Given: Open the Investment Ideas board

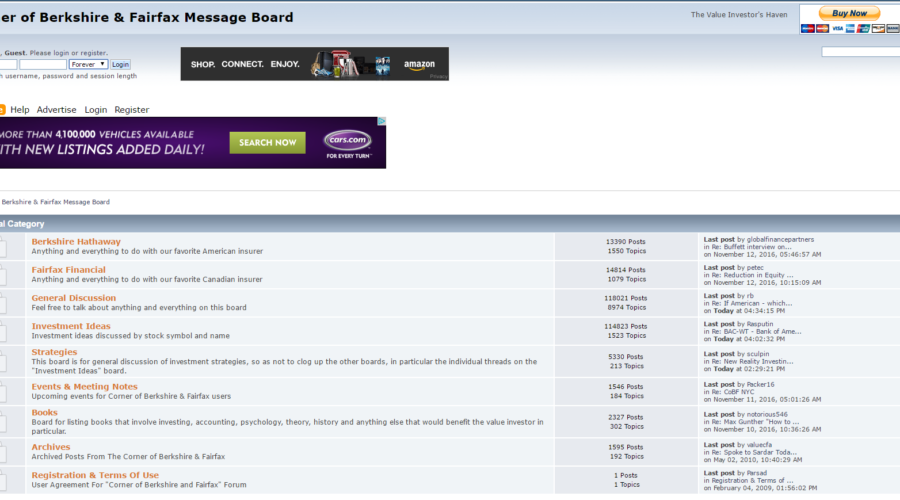Looking at the screenshot, I should pos(71,326).
